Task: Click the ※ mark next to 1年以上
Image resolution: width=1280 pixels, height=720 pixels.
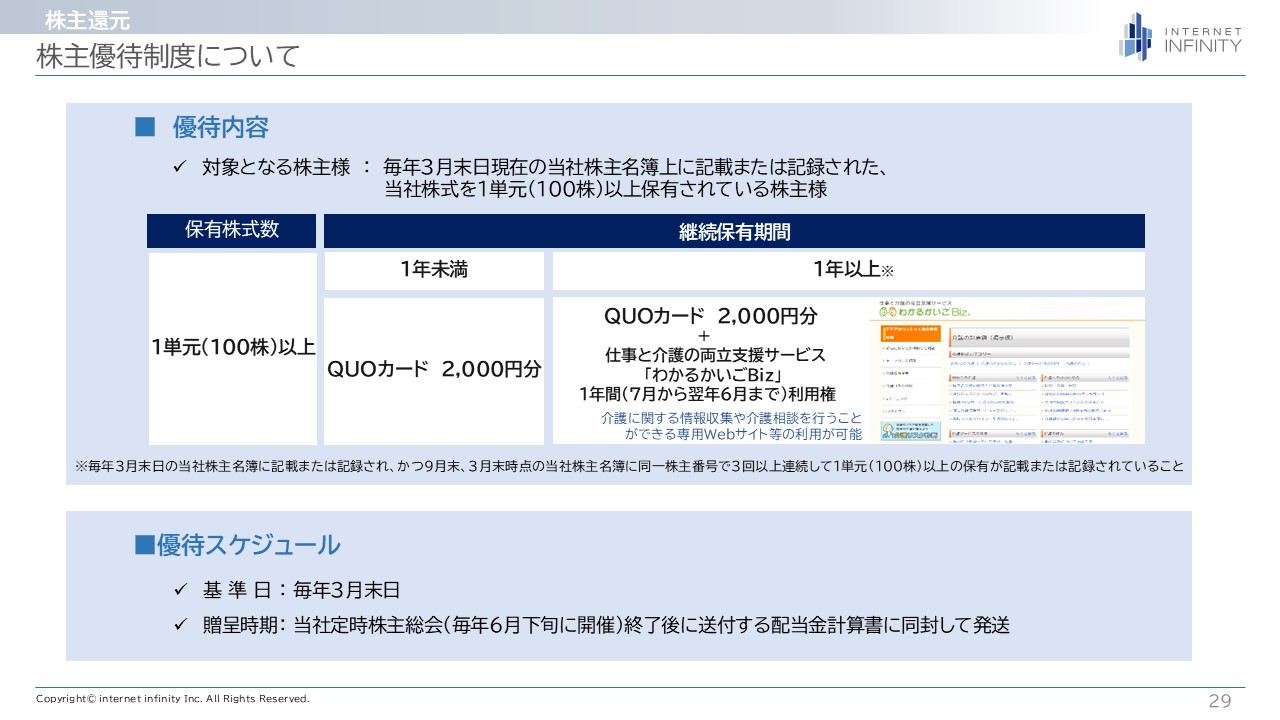Action: [887, 271]
